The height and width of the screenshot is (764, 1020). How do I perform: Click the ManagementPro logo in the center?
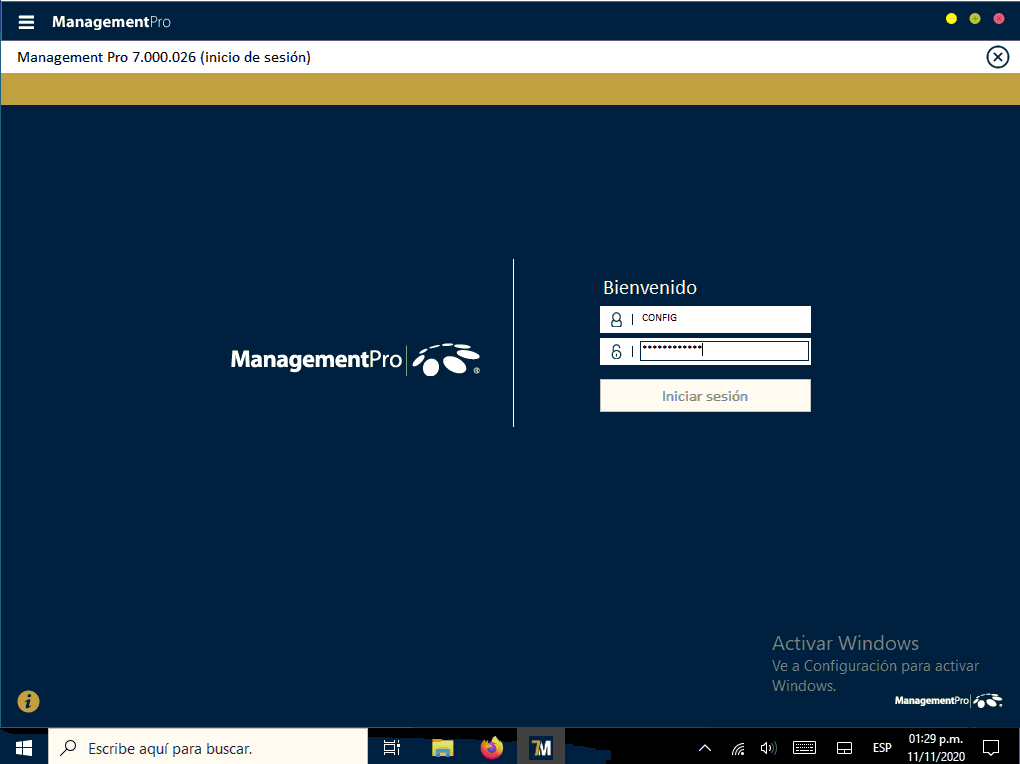pyautogui.click(x=355, y=359)
